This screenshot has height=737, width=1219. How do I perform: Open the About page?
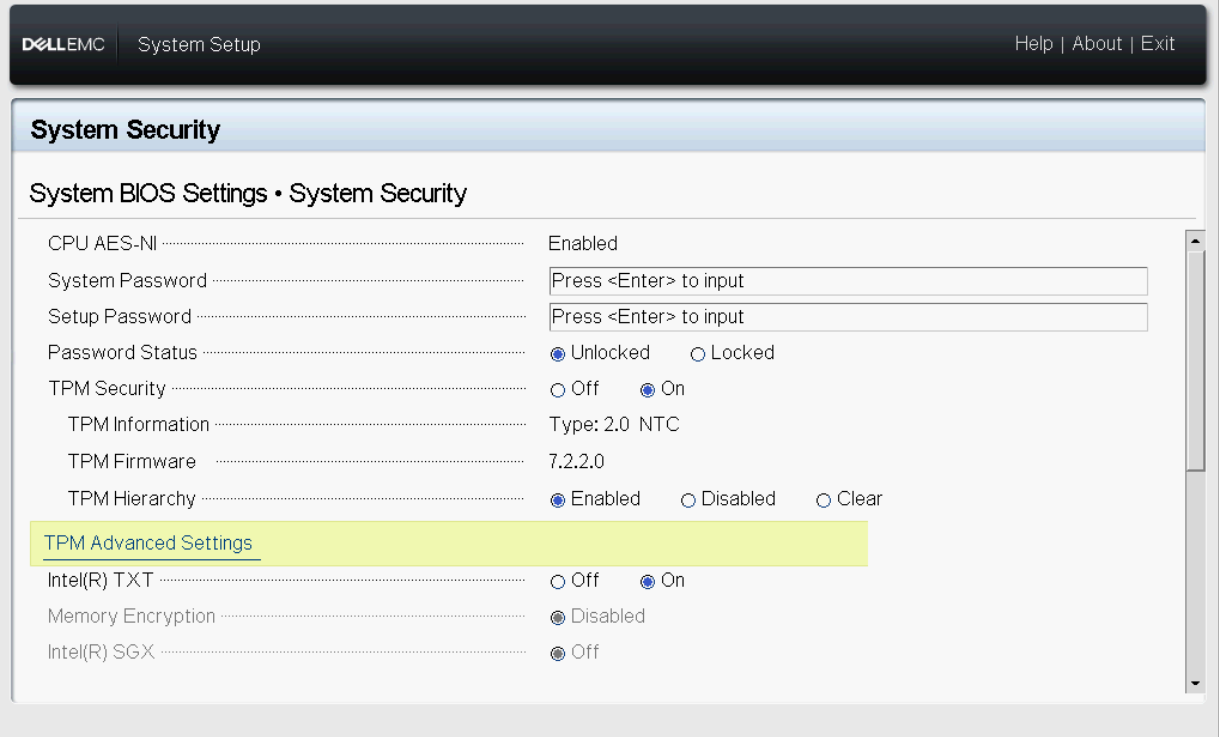(1097, 44)
